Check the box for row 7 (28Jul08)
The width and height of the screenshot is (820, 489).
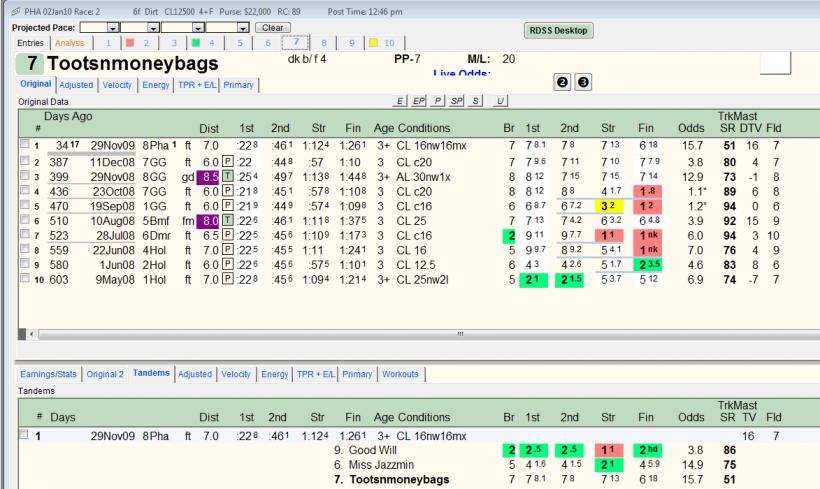pyautogui.click(x=24, y=234)
